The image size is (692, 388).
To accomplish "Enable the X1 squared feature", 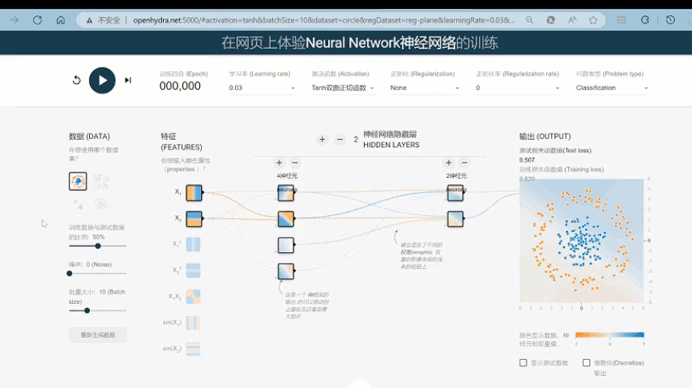I will [x=193, y=245].
